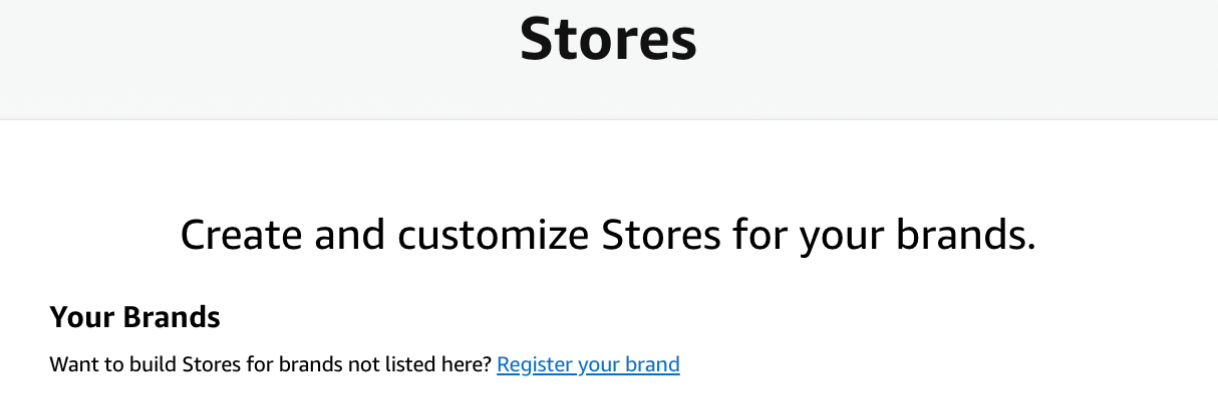Click the word 'customize' in the headline

click(x=494, y=236)
